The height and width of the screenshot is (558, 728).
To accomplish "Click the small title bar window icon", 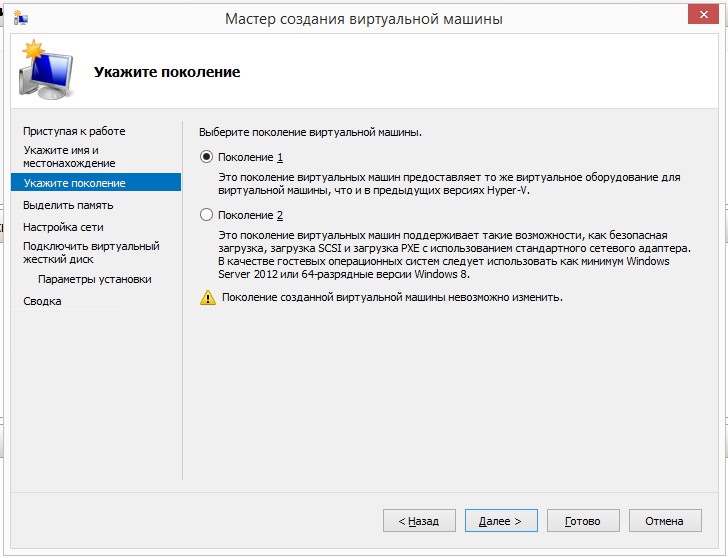I will pos(20,18).
